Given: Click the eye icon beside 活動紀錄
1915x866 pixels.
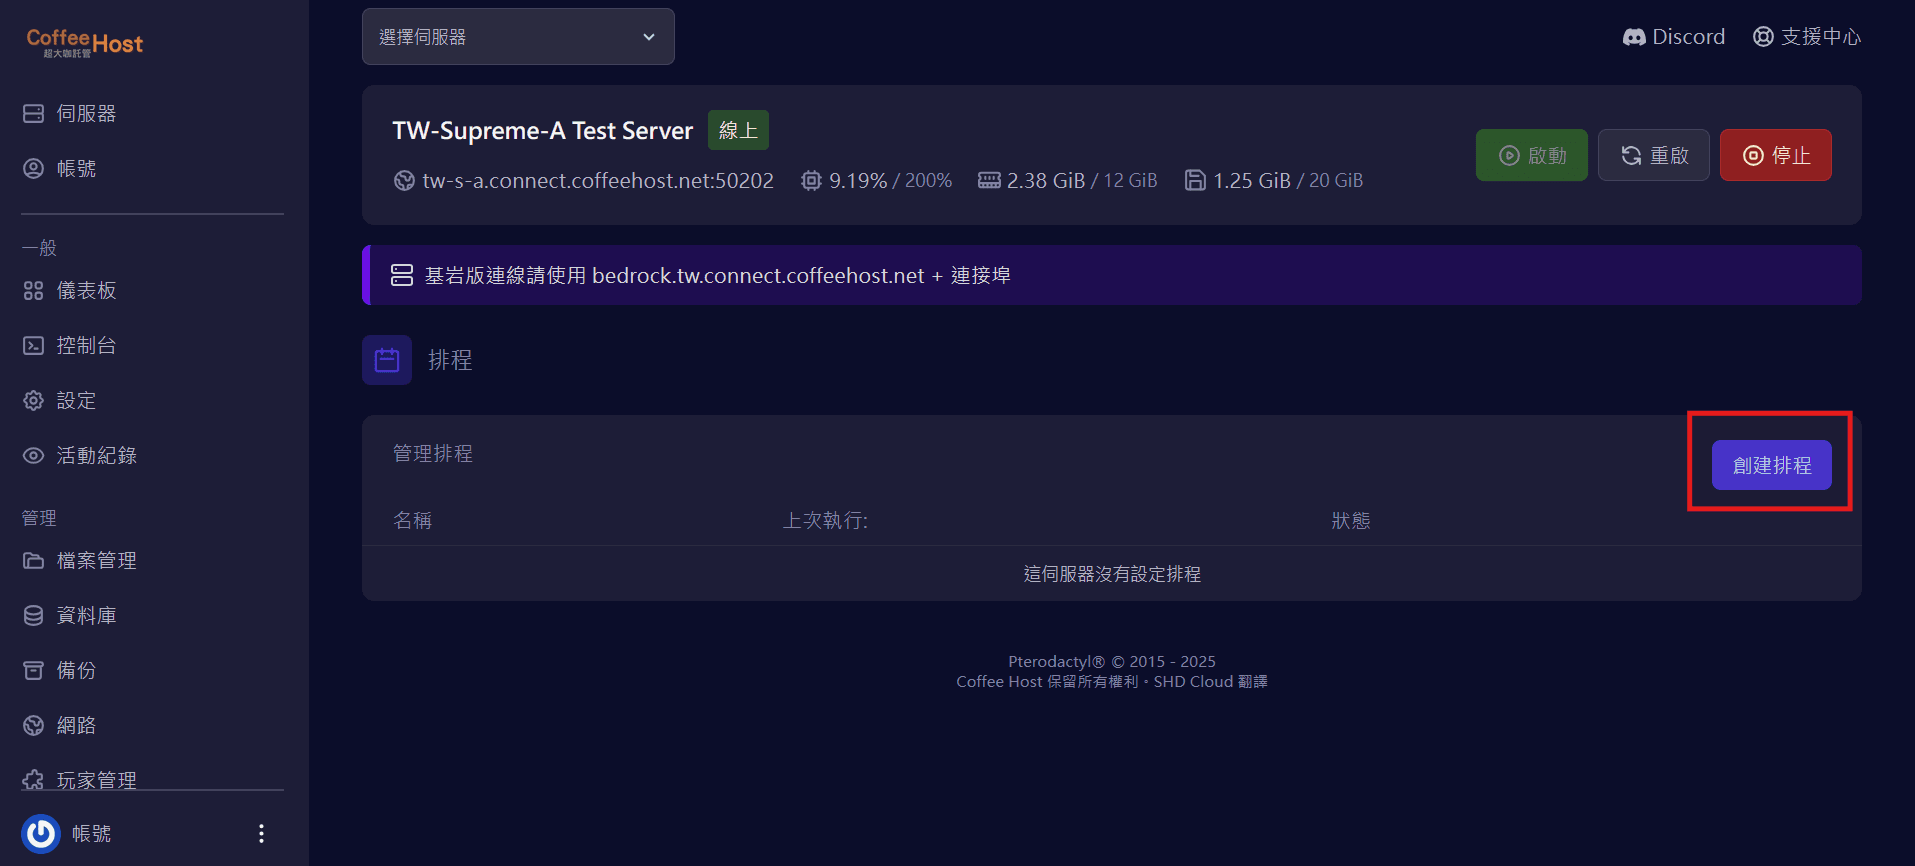Looking at the screenshot, I should click(33, 456).
